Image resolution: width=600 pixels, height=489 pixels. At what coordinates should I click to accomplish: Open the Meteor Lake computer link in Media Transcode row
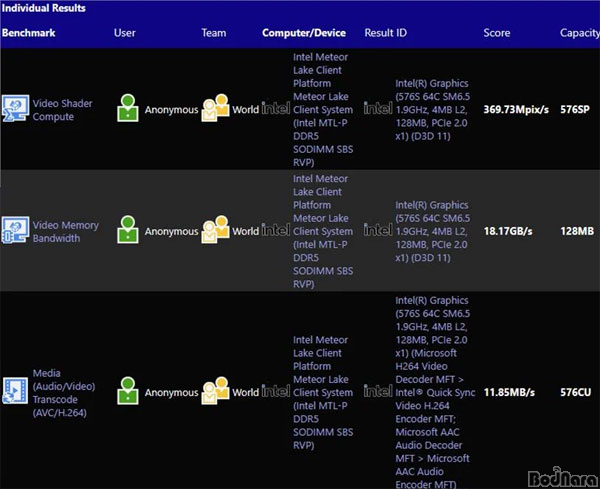pos(323,392)
